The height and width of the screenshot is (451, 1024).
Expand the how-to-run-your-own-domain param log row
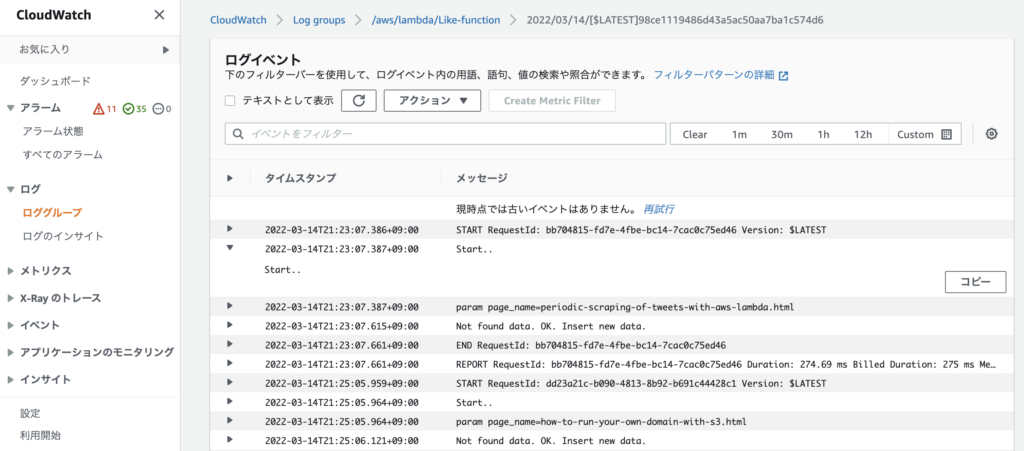click(x=230, y=420)
